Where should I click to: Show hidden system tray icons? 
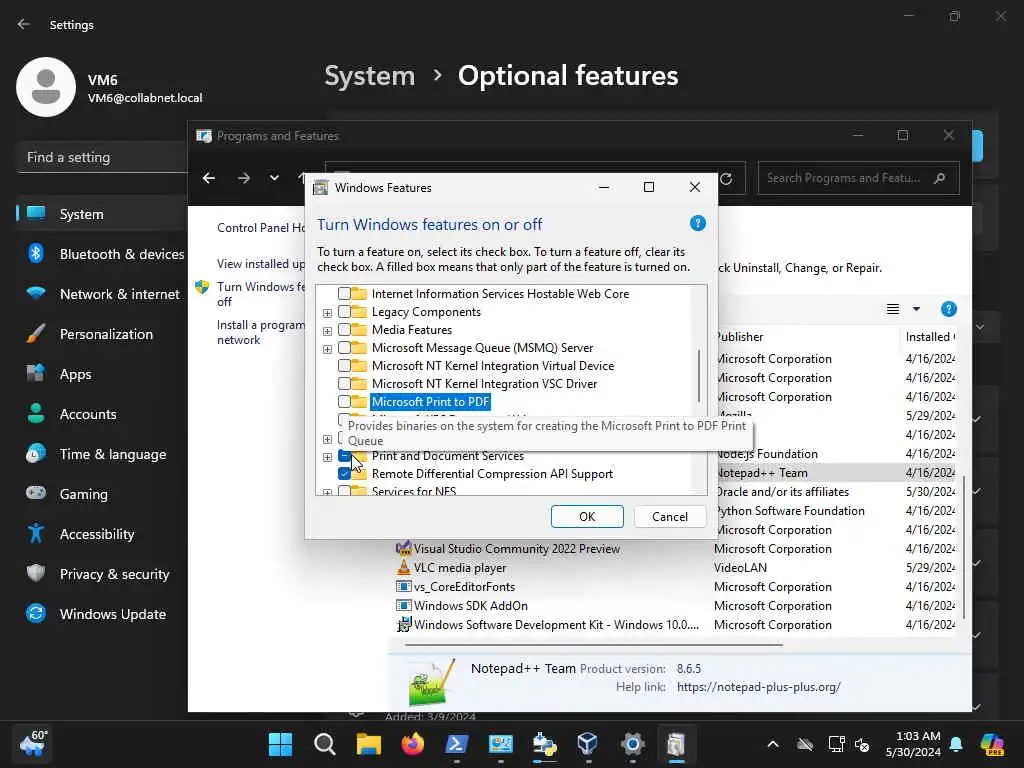(x=773, y=744)
